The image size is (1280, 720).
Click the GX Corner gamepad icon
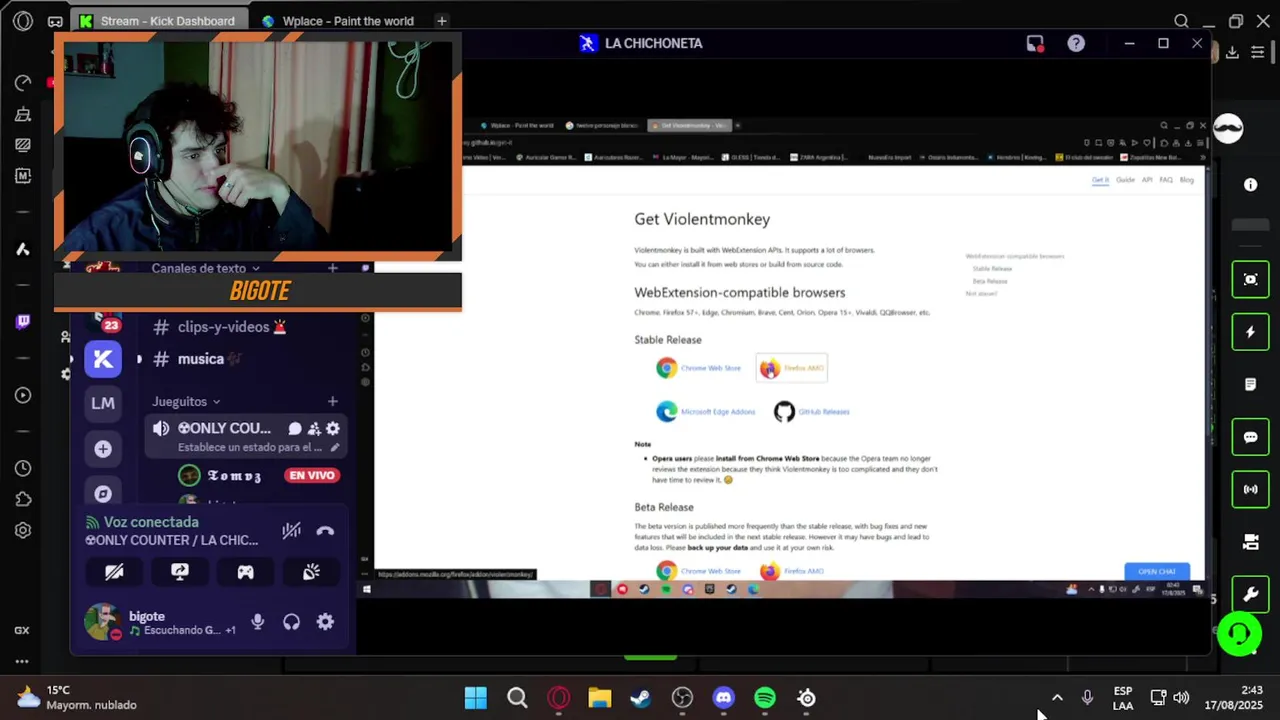click(55, 21)
